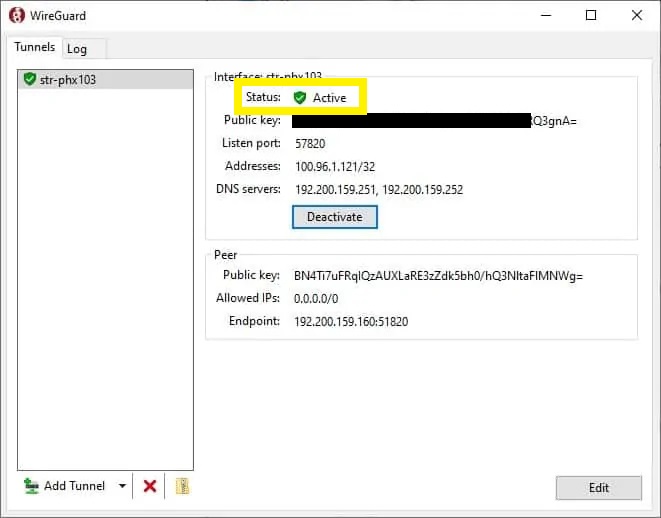Maximize the WireGuard window
This screenshot has height=518, width=661.
(591, 16)
